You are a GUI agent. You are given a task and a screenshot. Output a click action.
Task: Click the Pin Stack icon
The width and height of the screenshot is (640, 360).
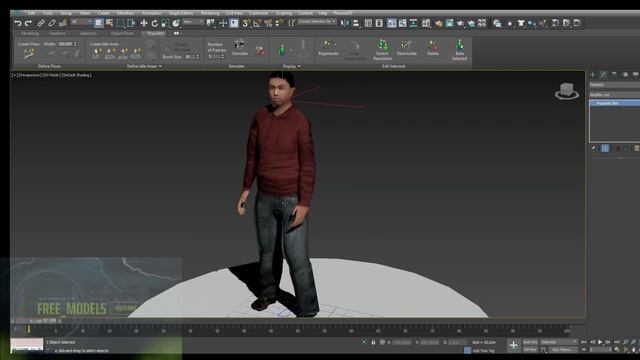tap(593, 148)
